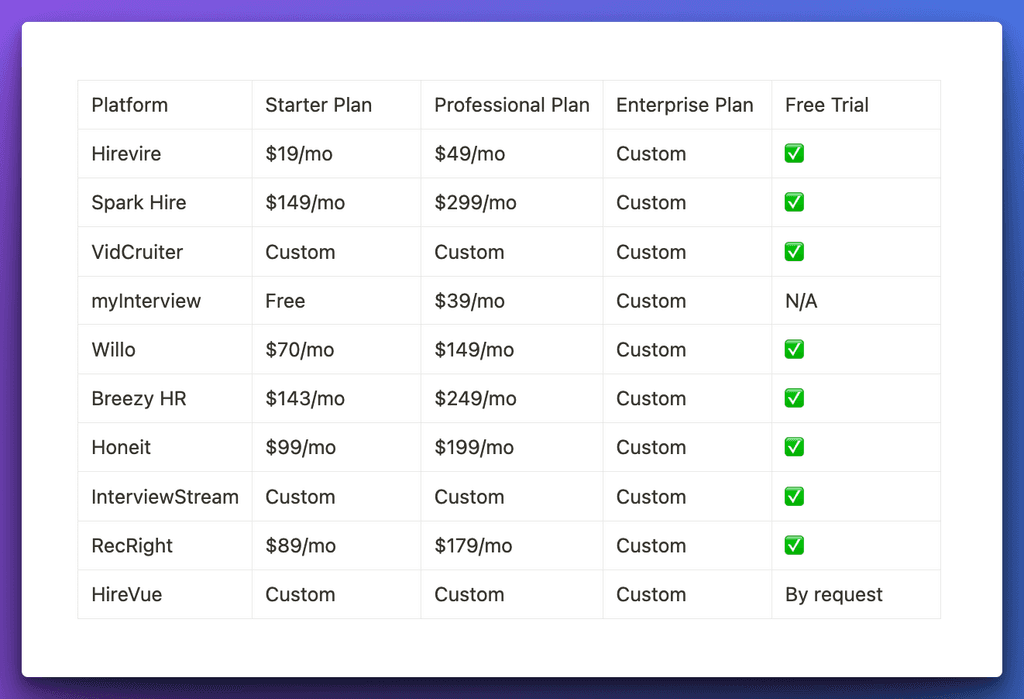Image resolution: width=1024 pixels, height=699 pixels.
Task: Open the Enterprise Plan column header
Action: point(685,104)
